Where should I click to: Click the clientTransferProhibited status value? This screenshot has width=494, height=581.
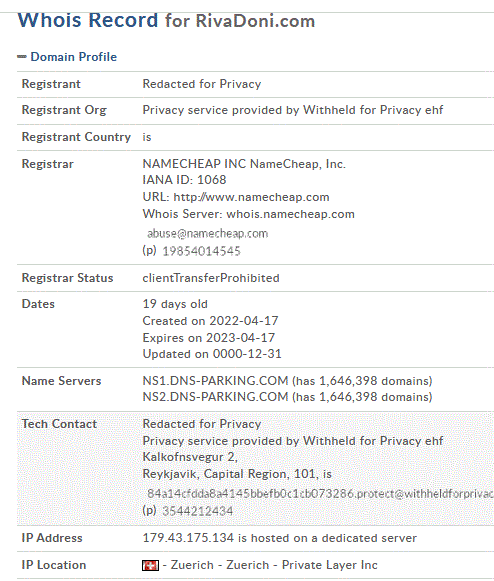[211, 278]
